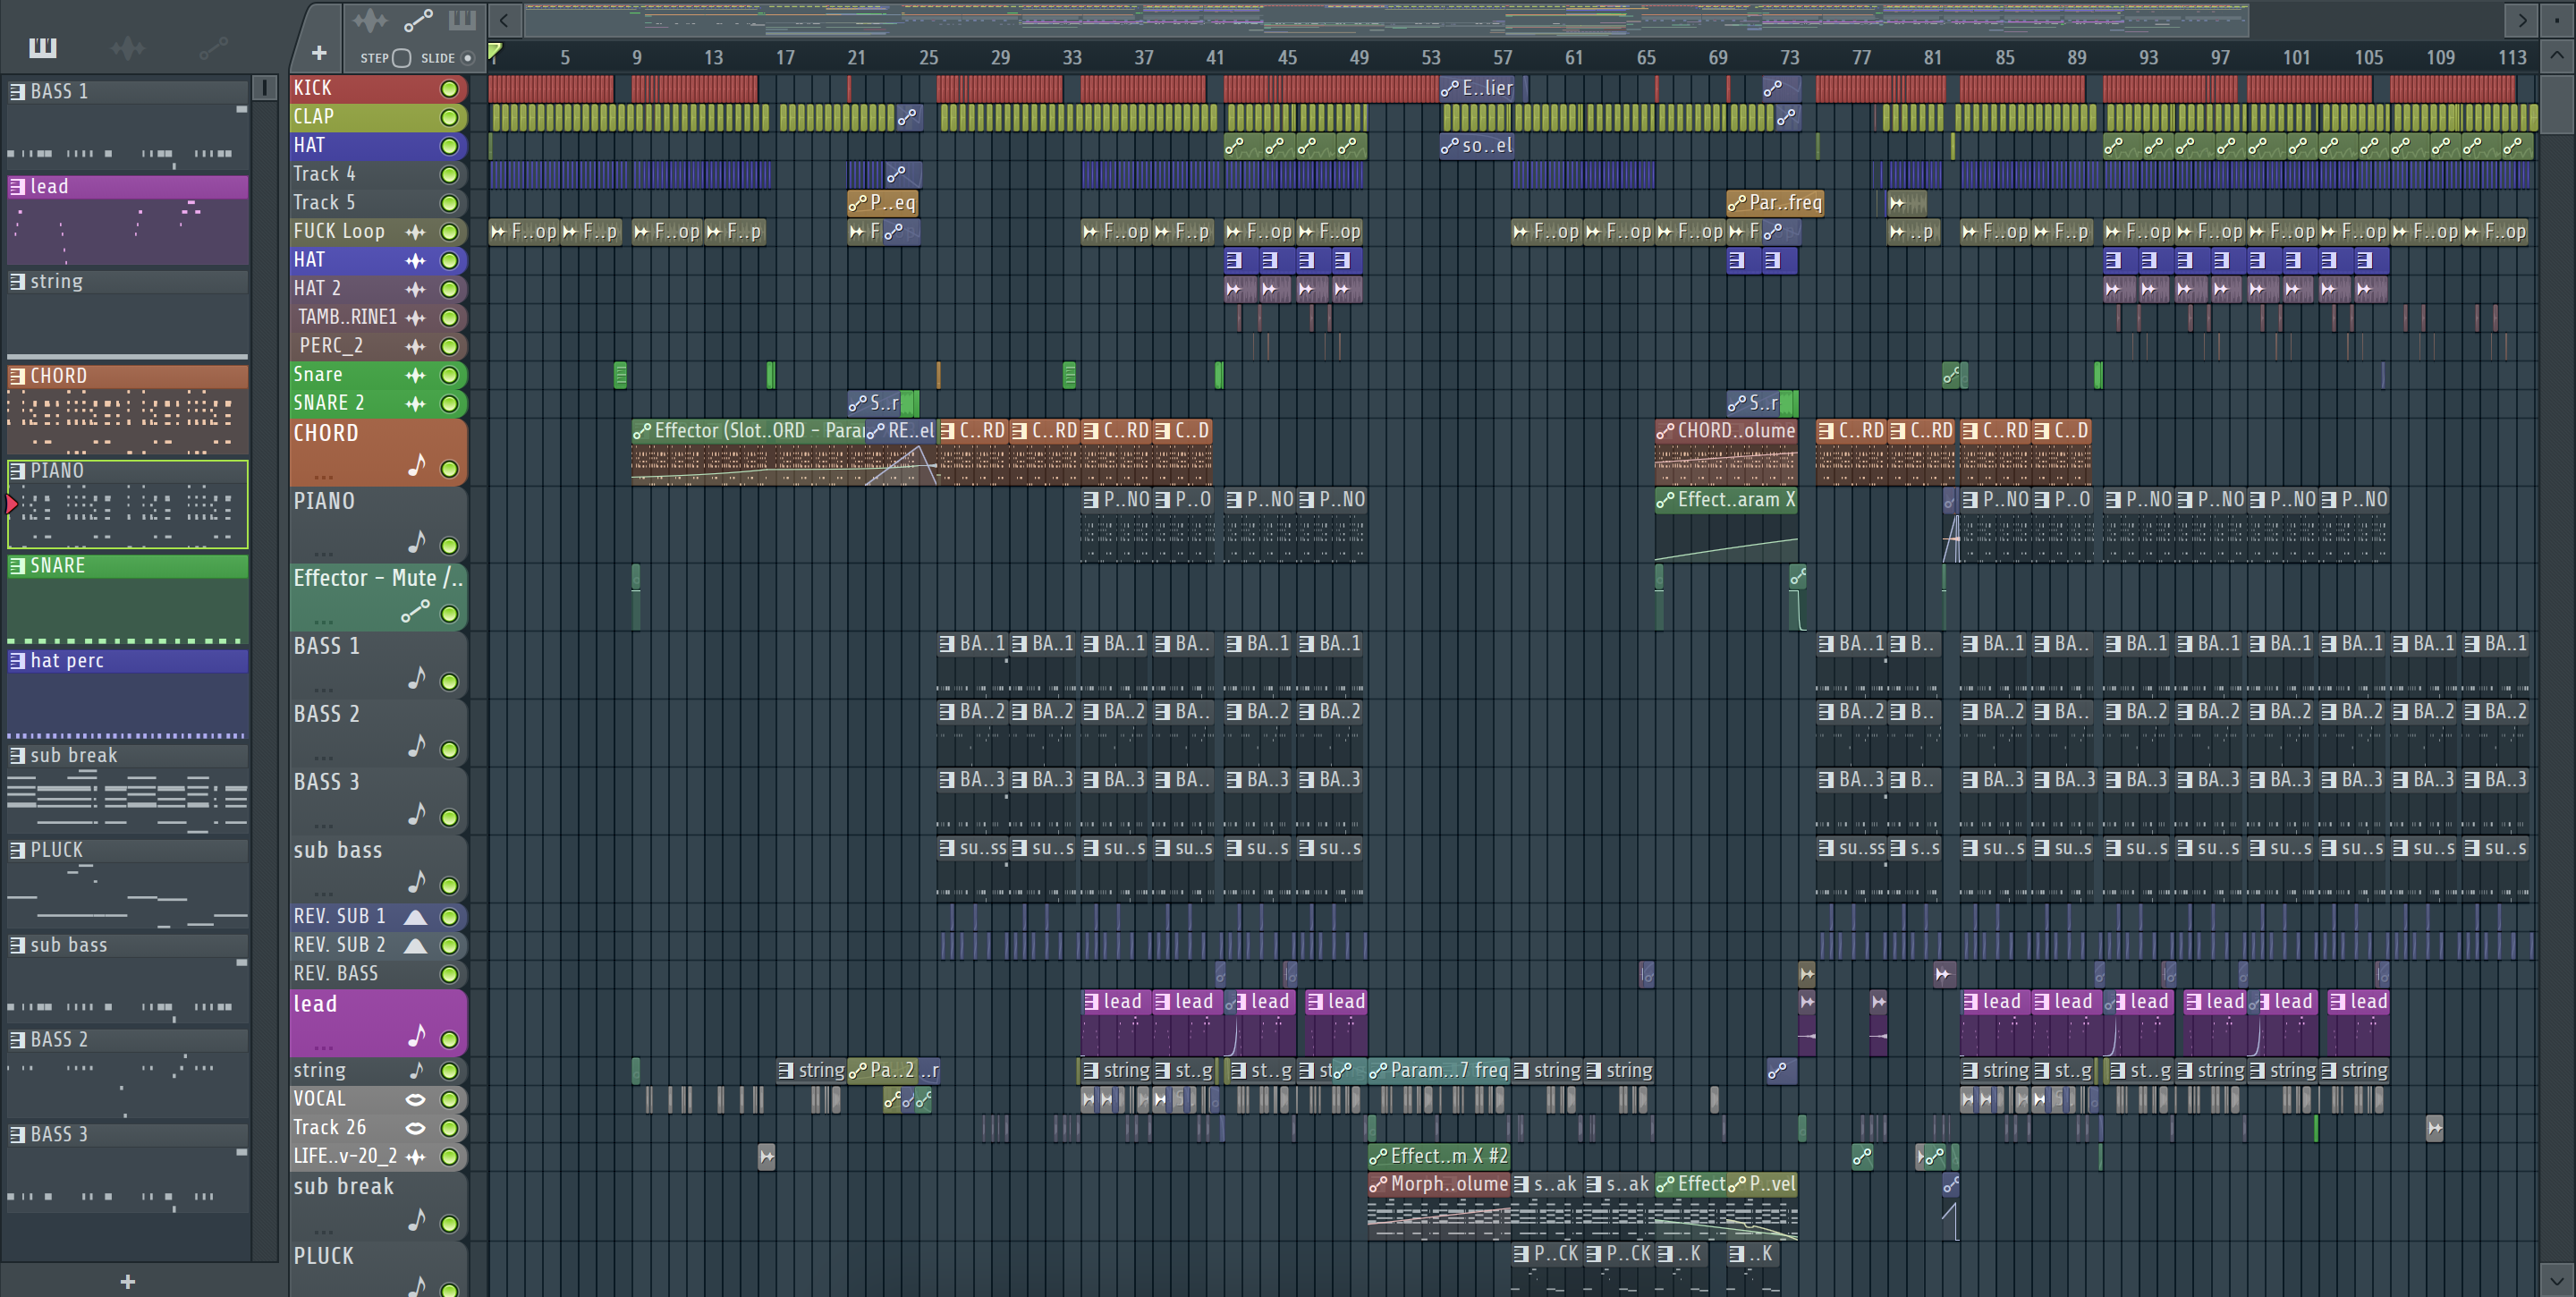Viewport: 2576px width, 1297px height.
Task: Toggle the SLIDE mode radio button
Action: click(467, 58)
